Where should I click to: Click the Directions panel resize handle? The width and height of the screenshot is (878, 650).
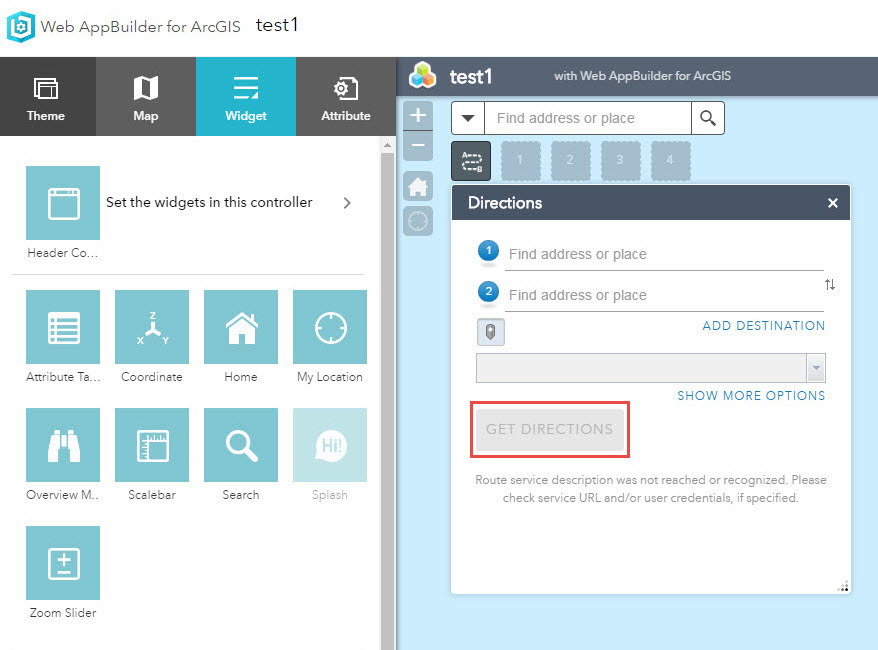tap(843, 587)
